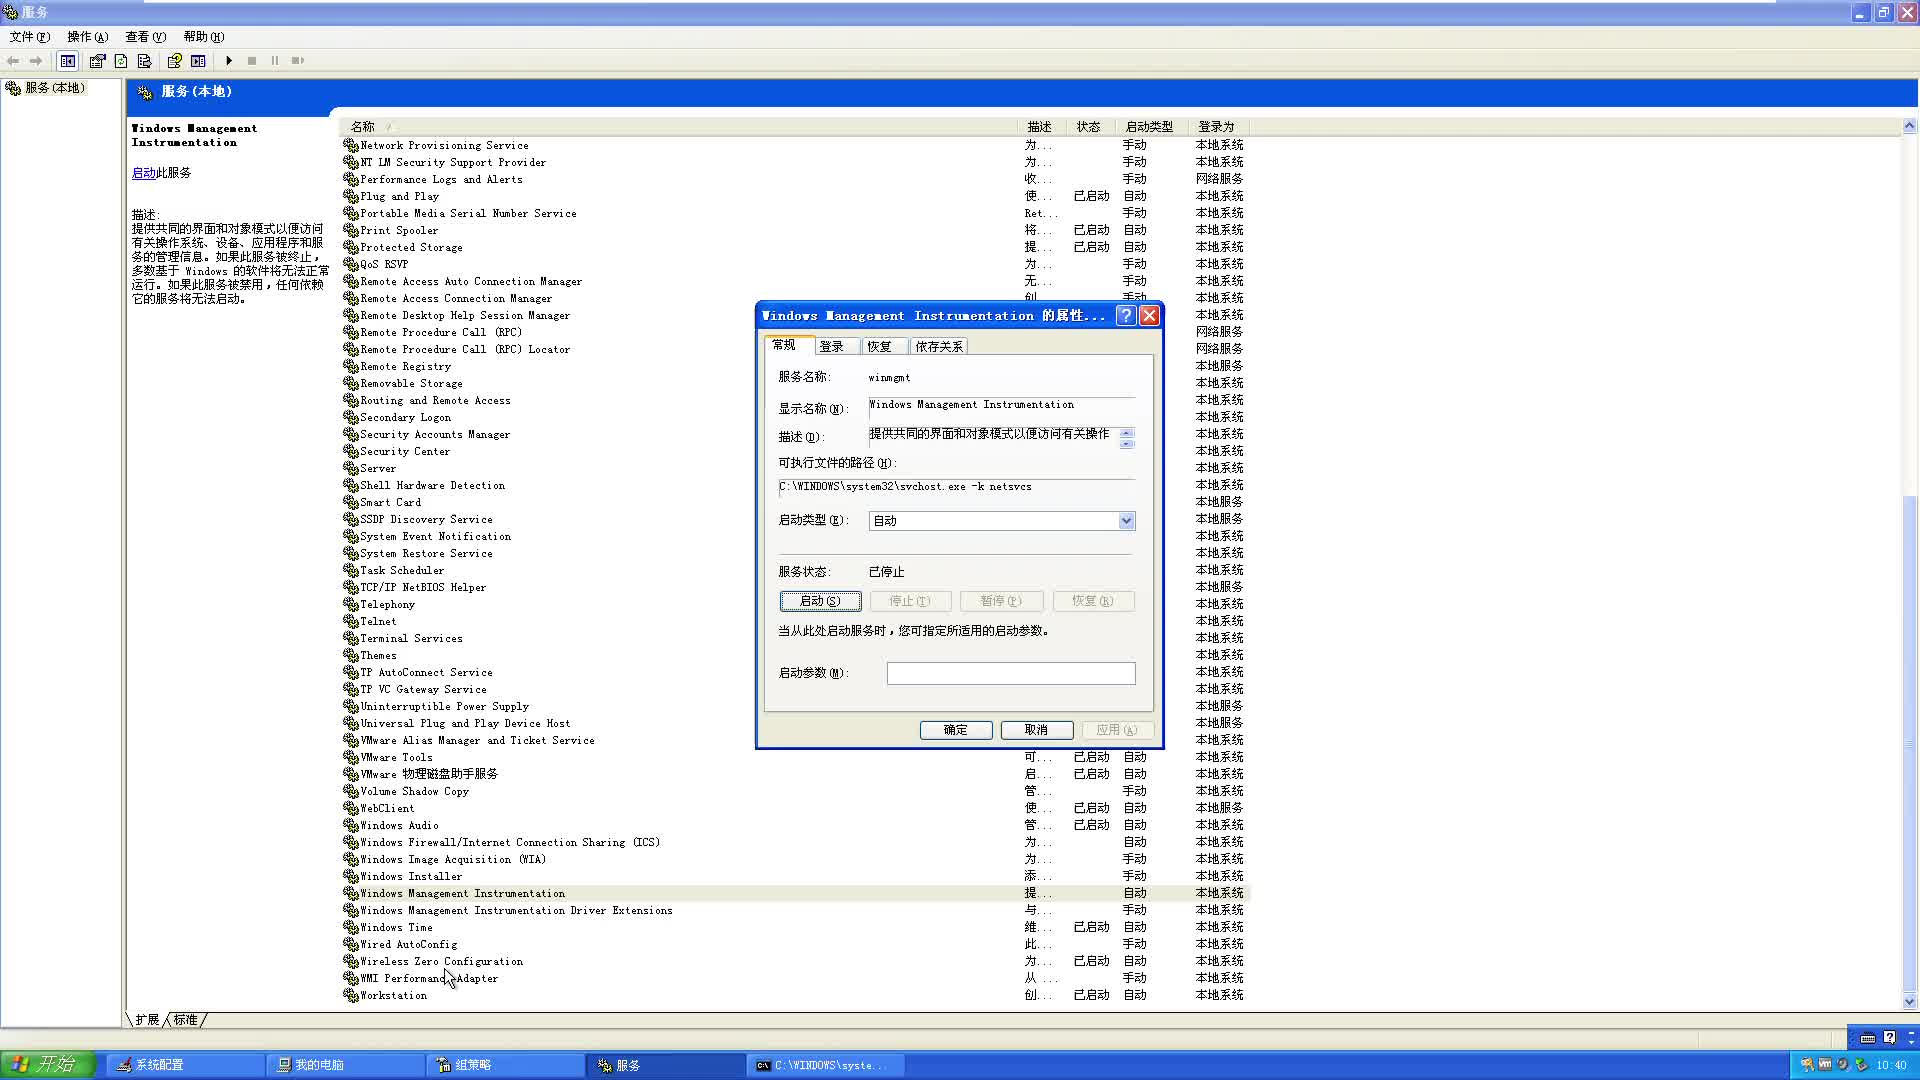The height and width of the screenshot is (1080, 1920).
Task: Click the 启动参数 input field
Action: (1010, 673)
